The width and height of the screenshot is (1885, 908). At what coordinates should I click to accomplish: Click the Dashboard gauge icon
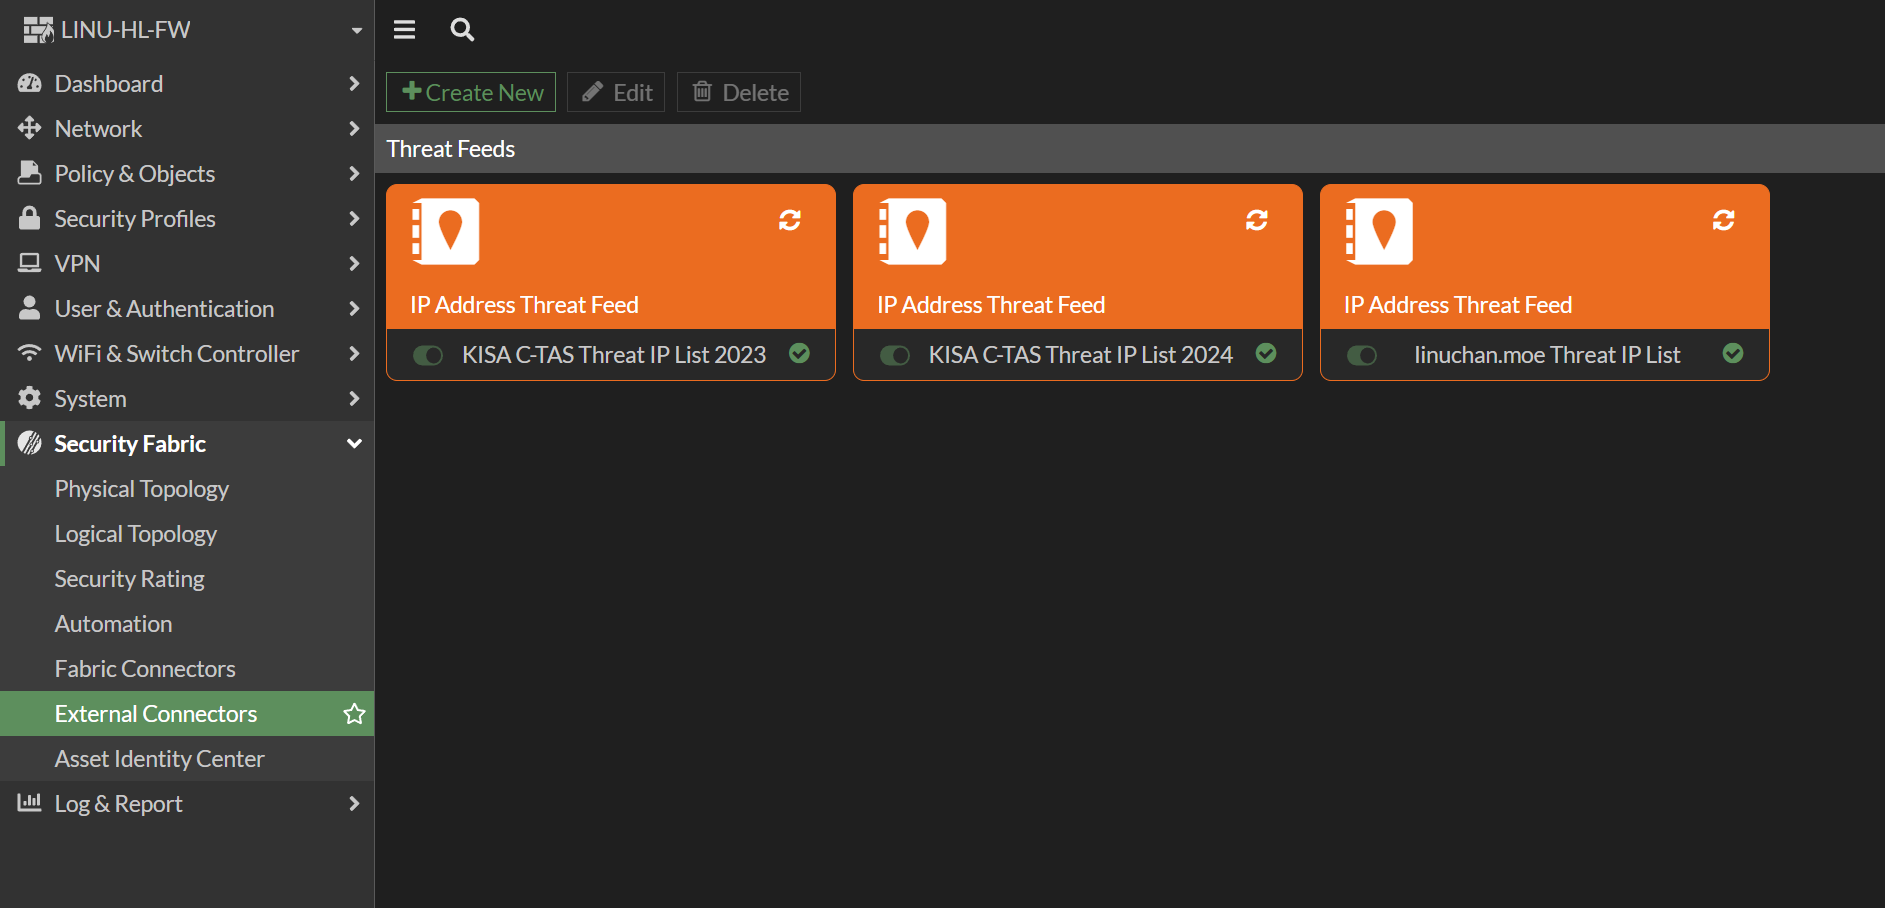coord(30,84)
